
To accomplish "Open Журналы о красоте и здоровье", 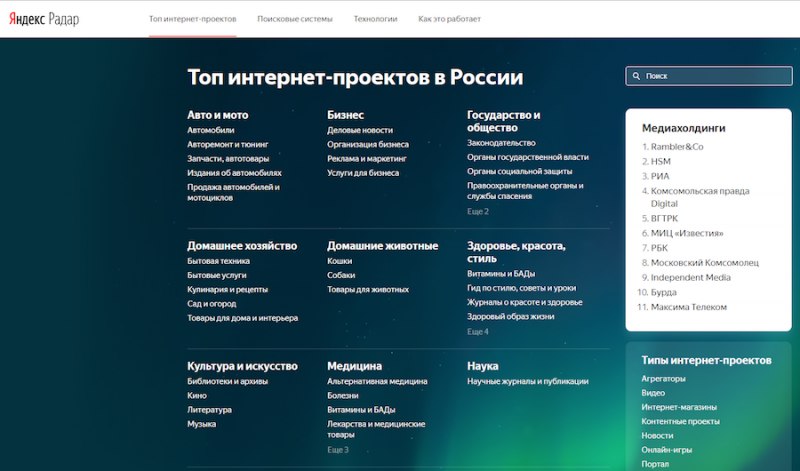I will 524,302.
